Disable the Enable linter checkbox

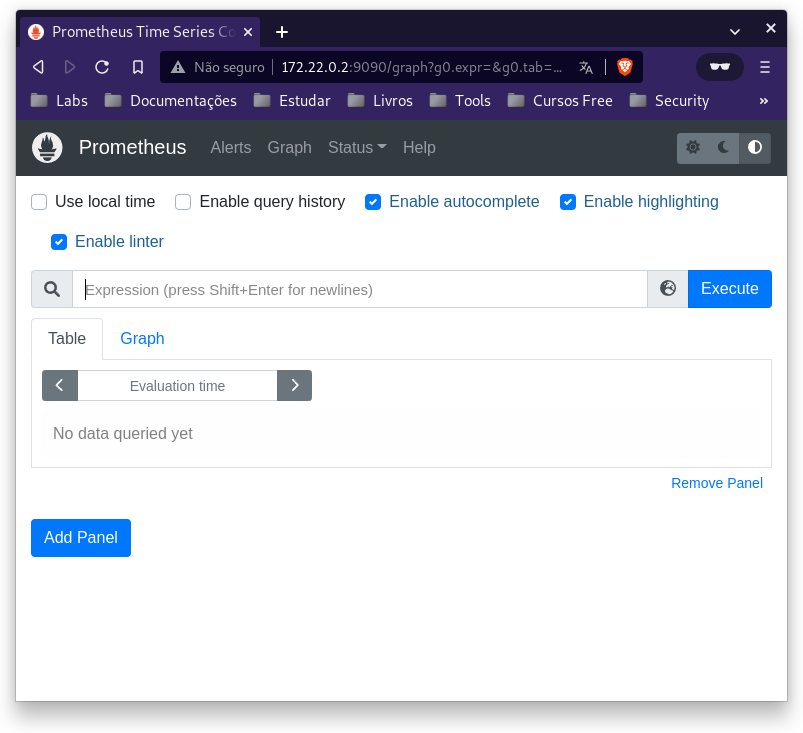59,242
